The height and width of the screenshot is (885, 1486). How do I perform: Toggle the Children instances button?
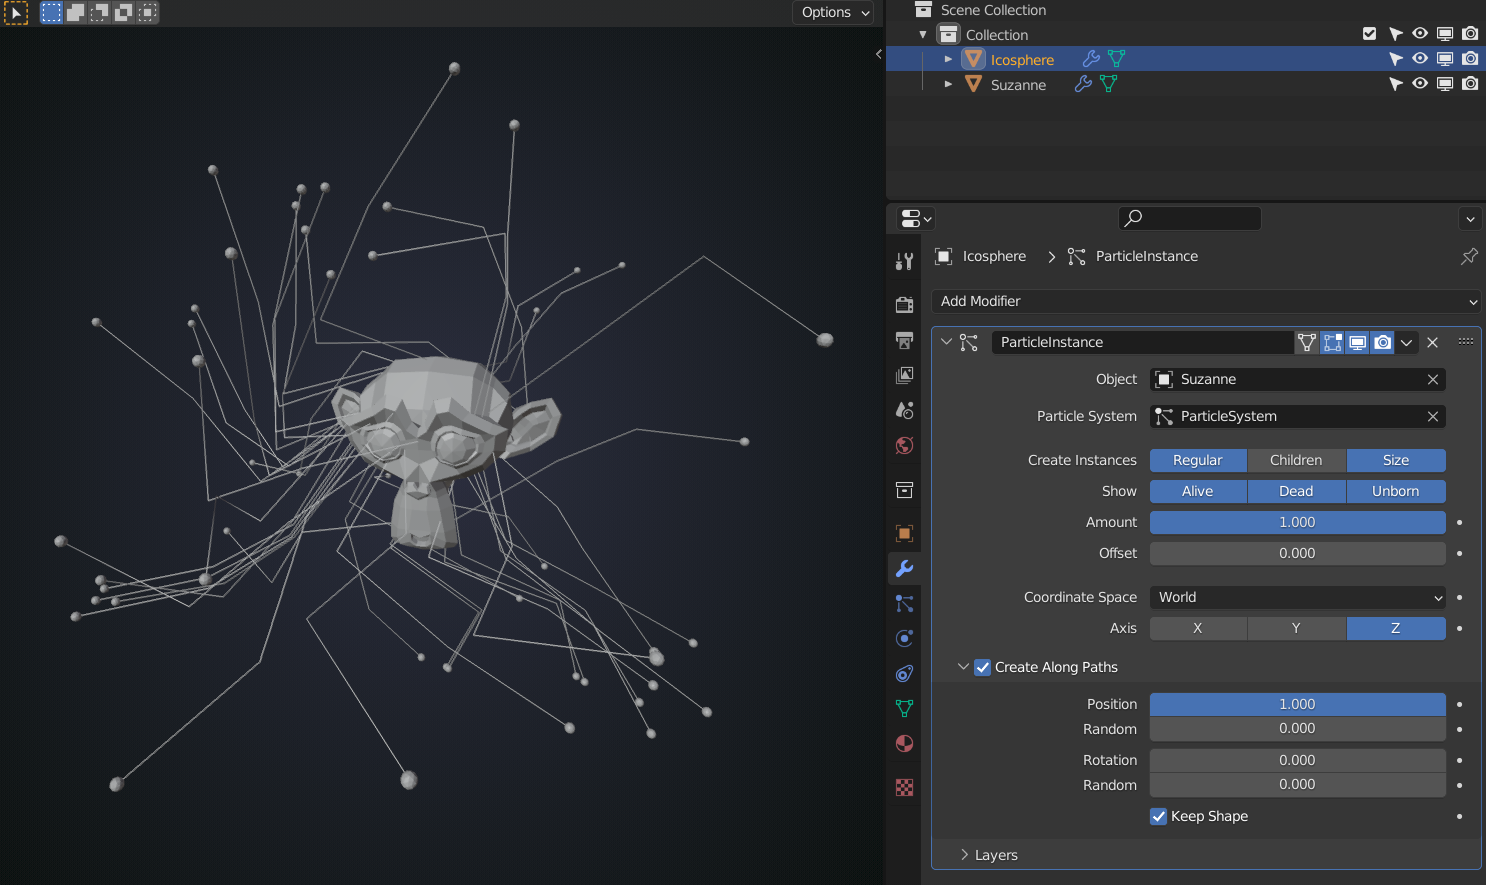click(x=1296, y=460)
